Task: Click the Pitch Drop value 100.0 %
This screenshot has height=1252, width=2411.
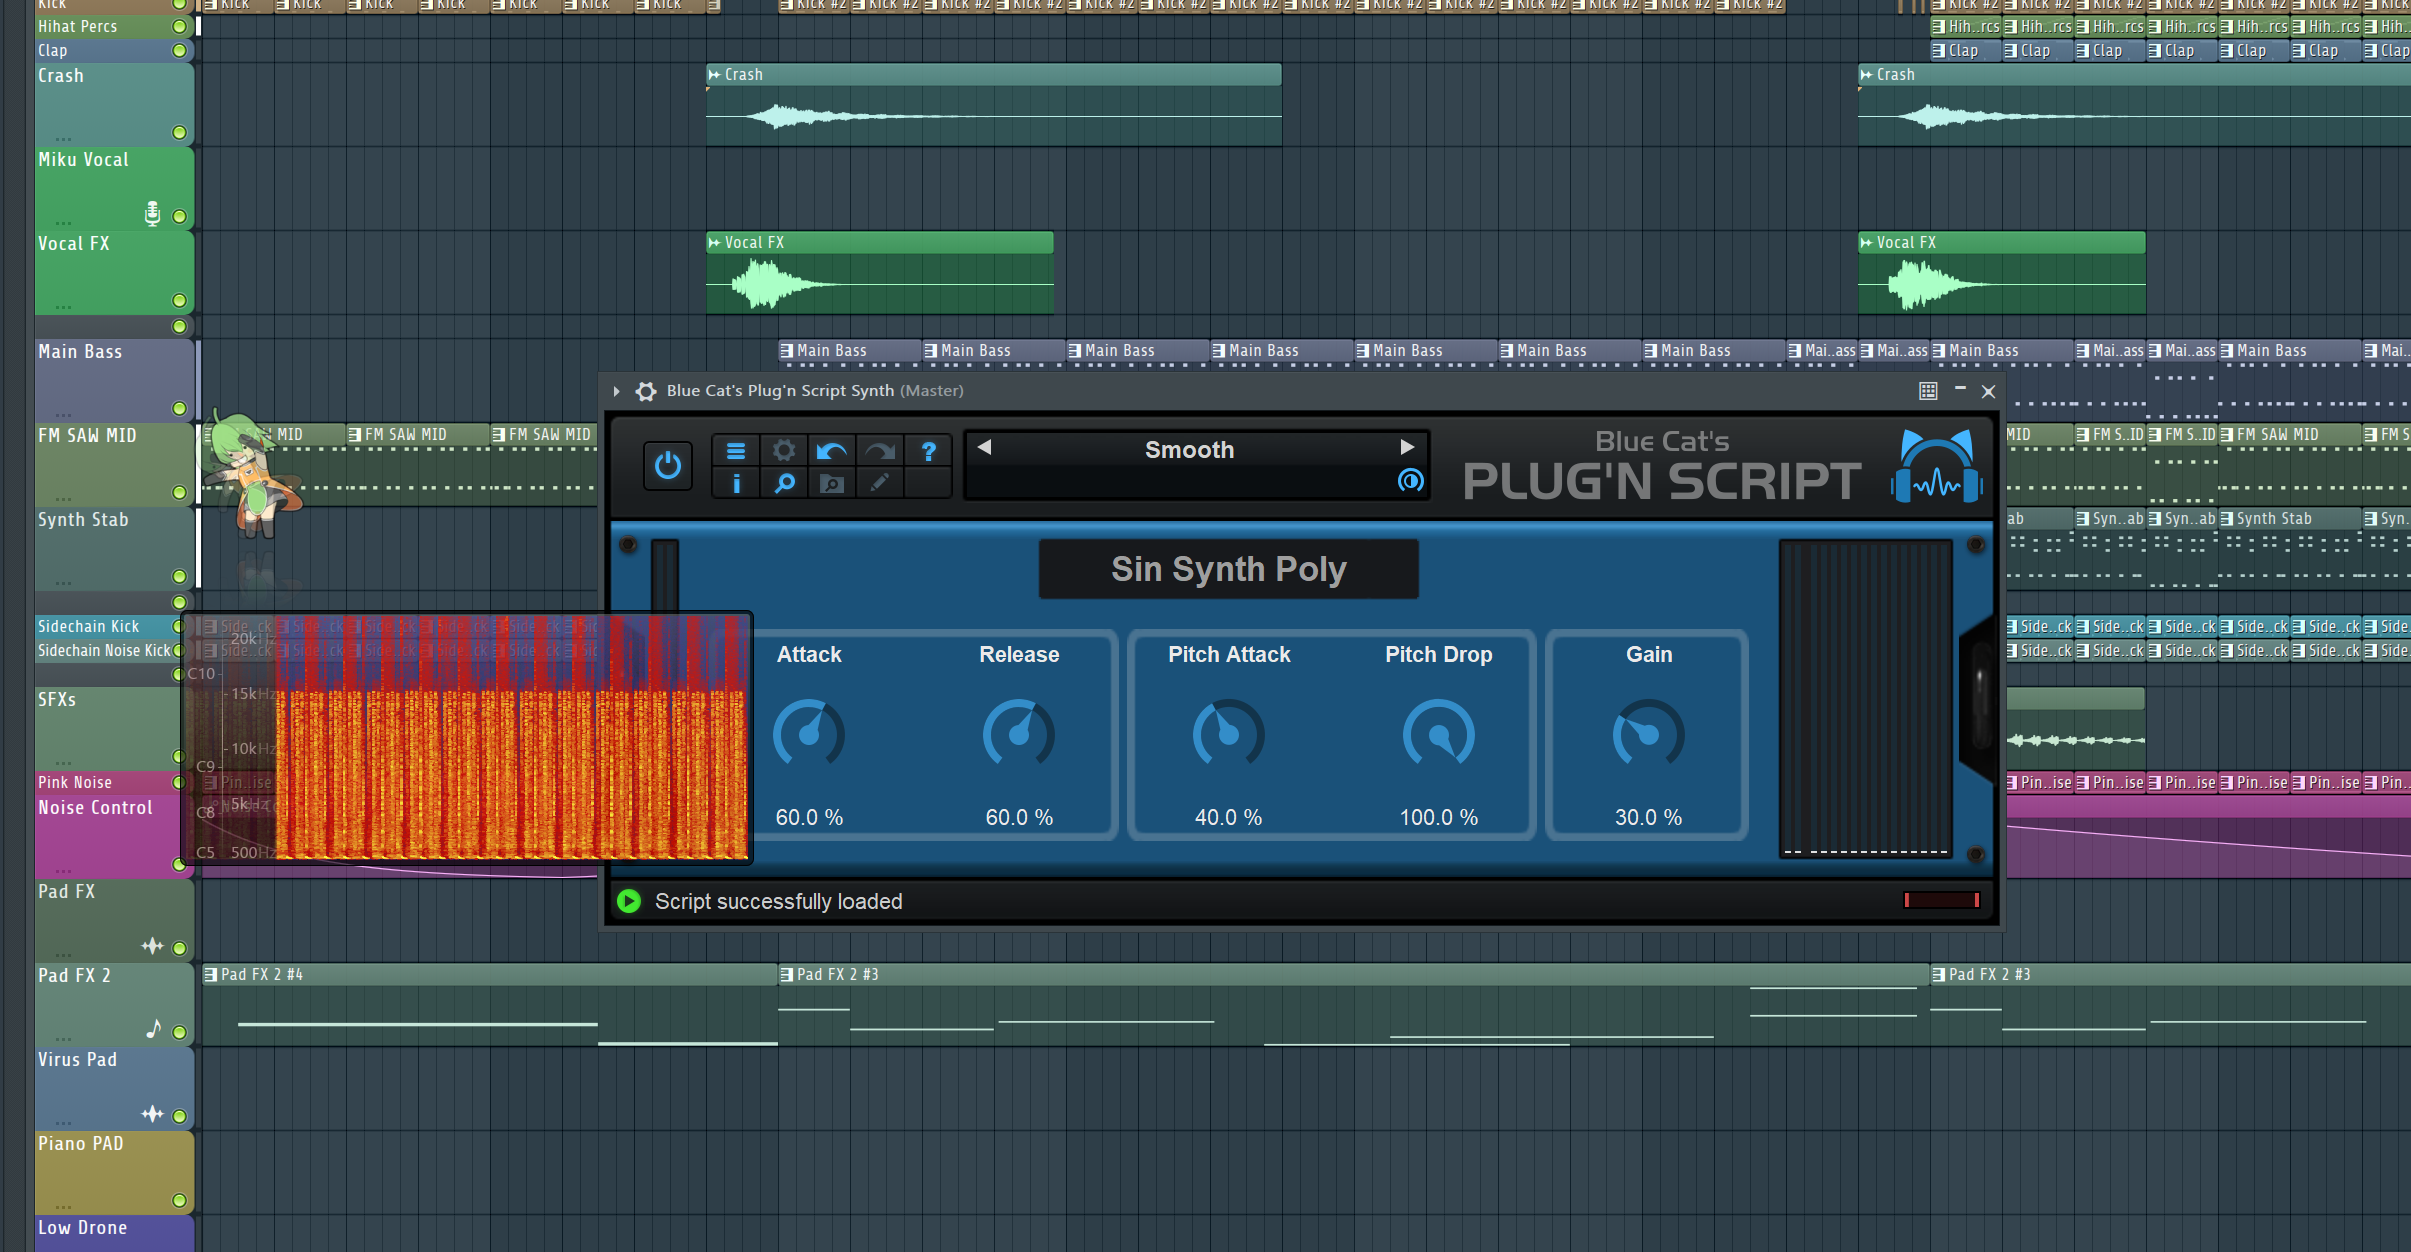Action: [1439, 817]
